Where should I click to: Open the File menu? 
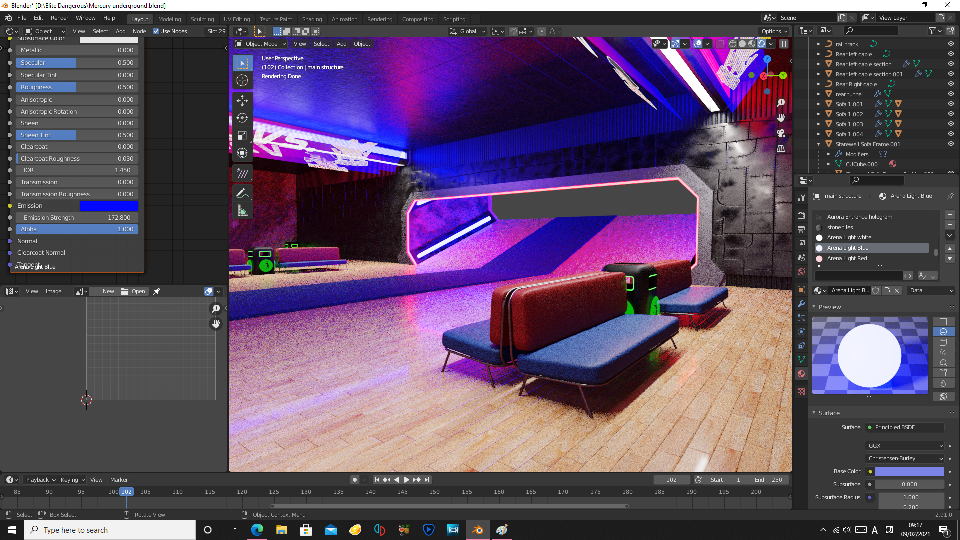point(21,18)
